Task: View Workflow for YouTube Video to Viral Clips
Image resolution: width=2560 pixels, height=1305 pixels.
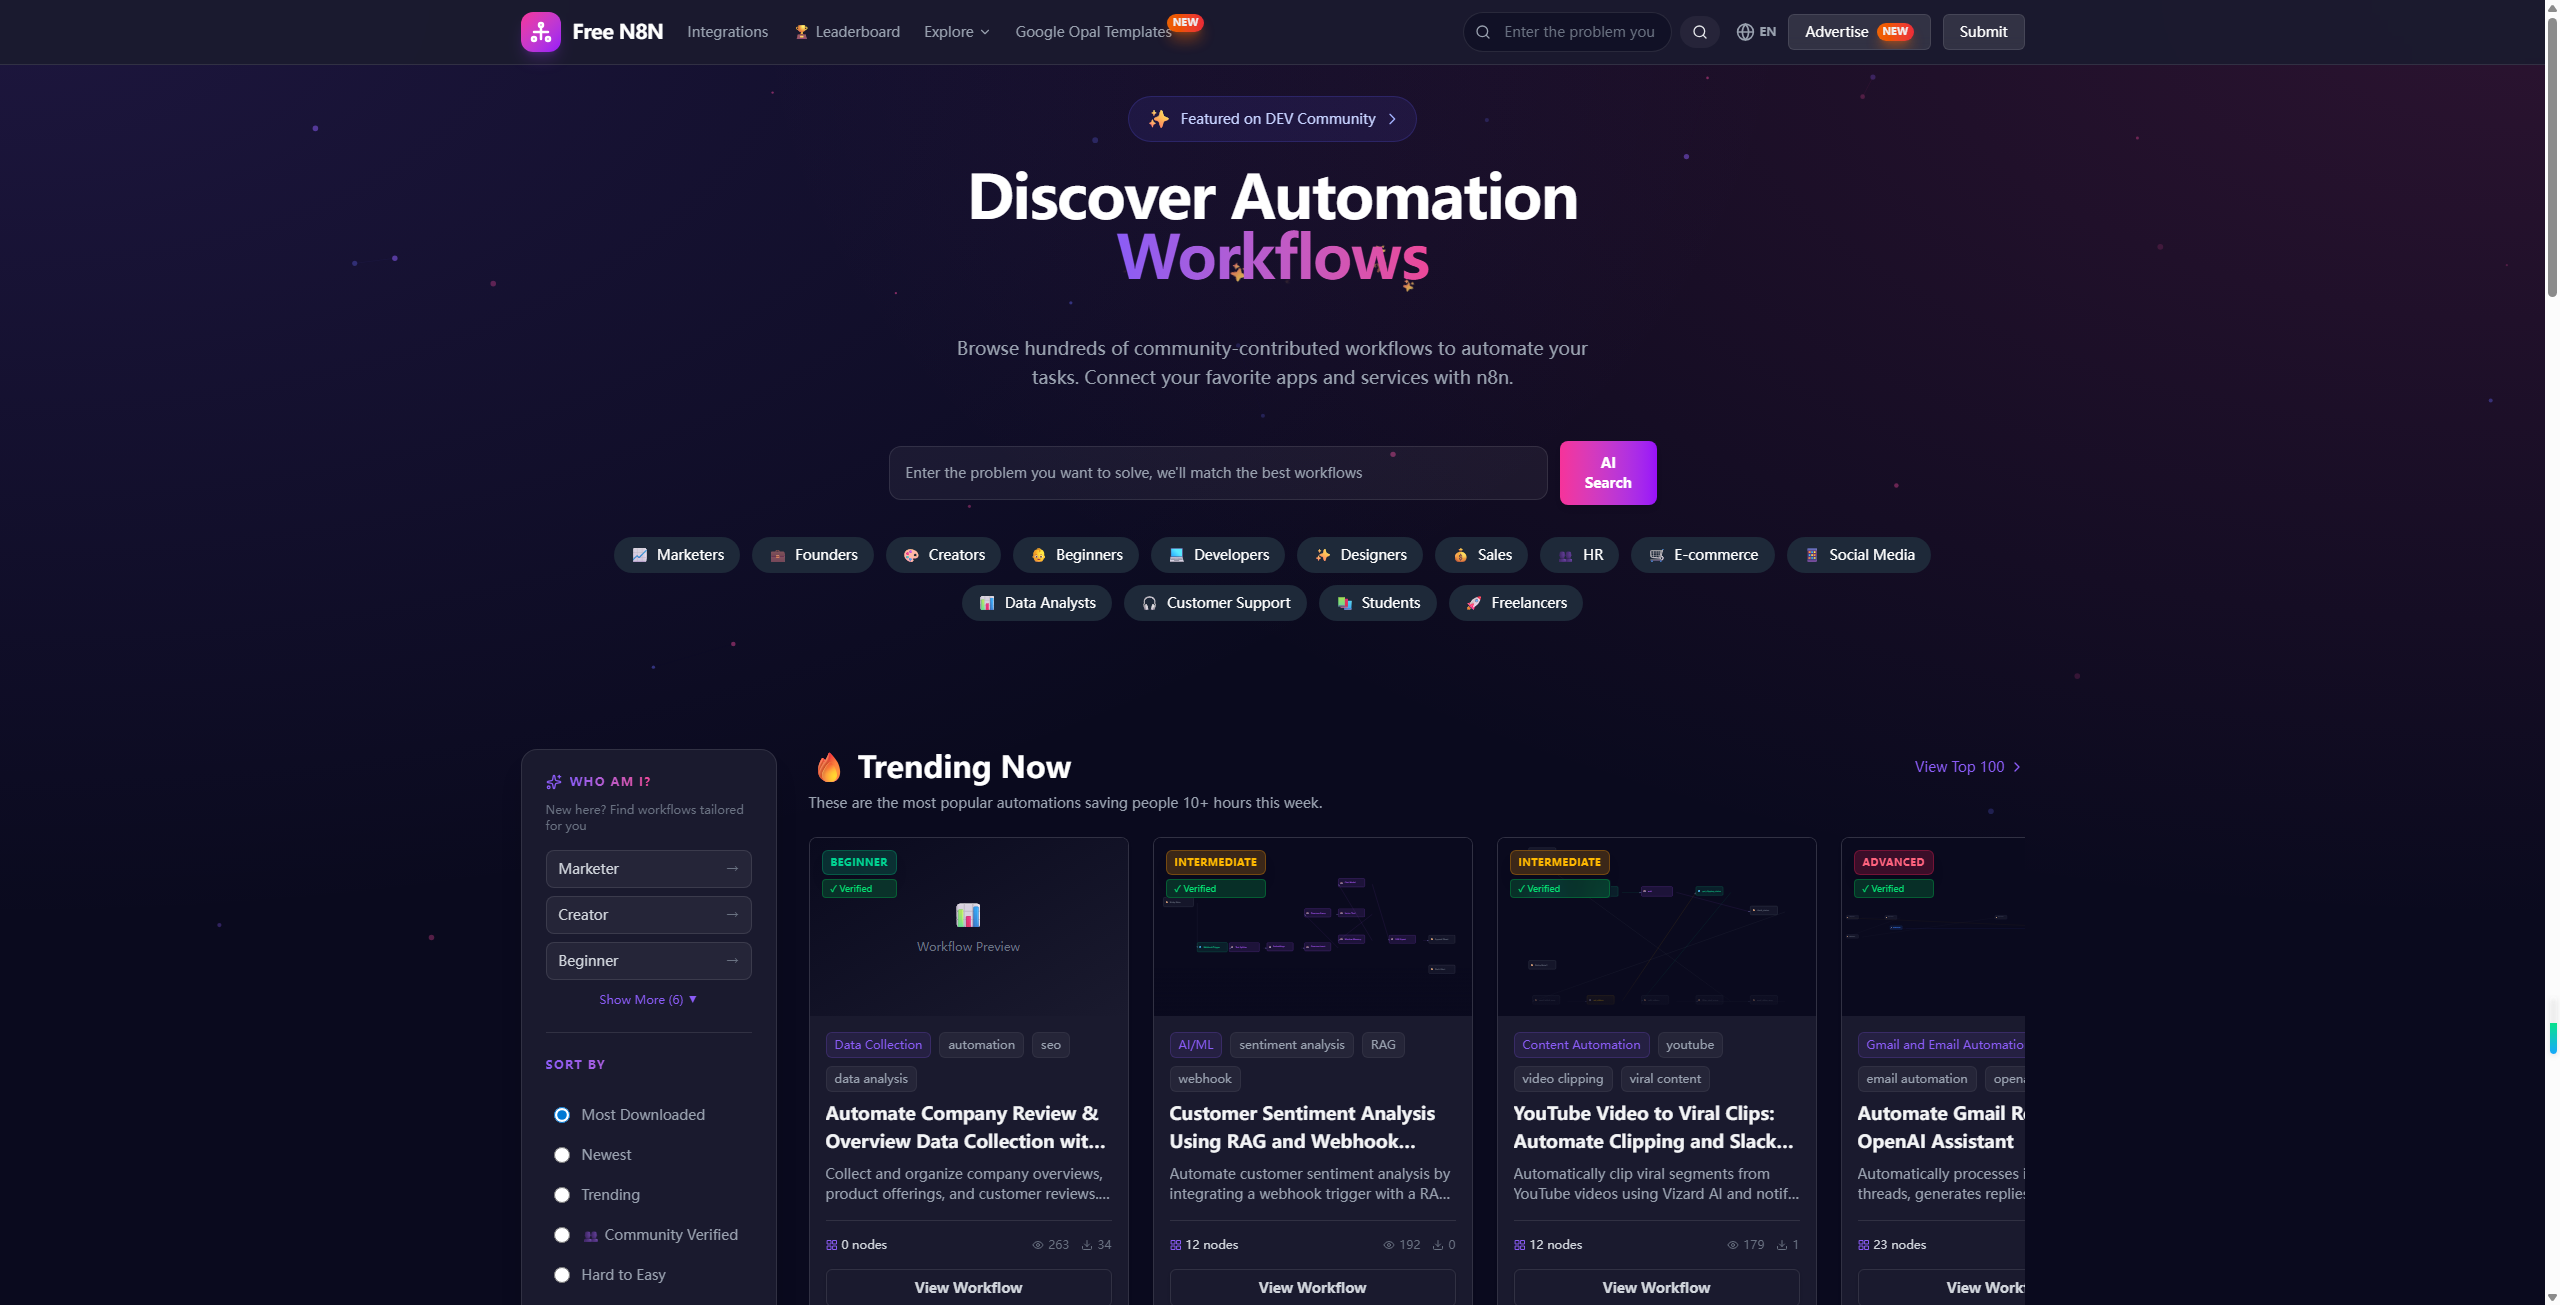Action: click(x=1656, y=1287)
